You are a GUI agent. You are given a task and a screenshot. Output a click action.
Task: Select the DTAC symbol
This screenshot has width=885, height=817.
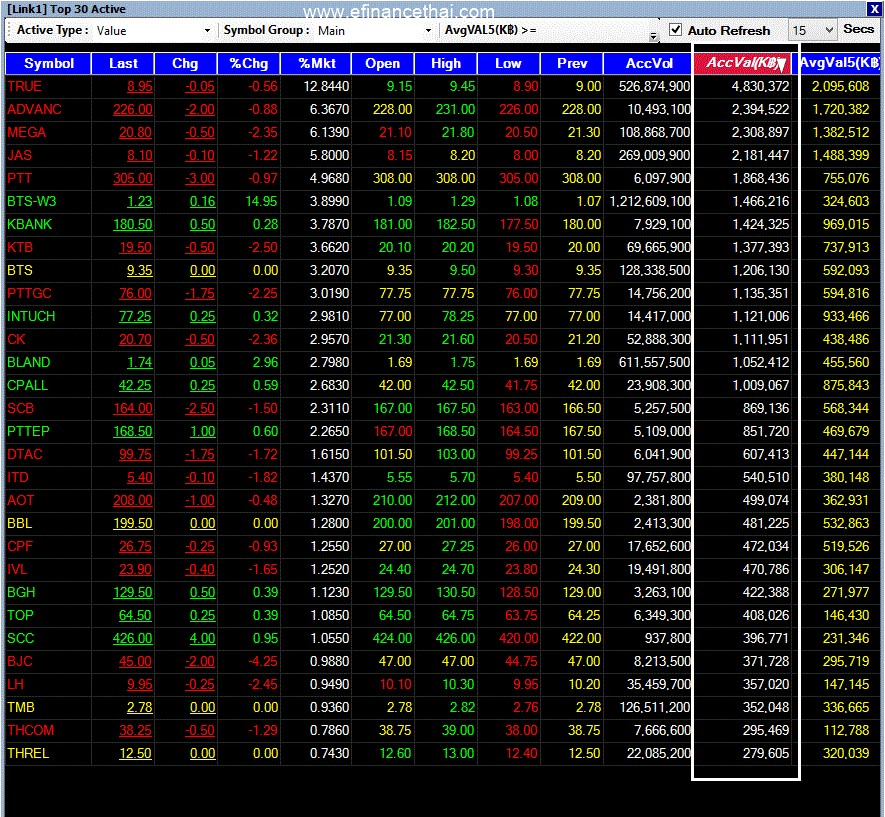pyautogui.click(x=25, y=454)
